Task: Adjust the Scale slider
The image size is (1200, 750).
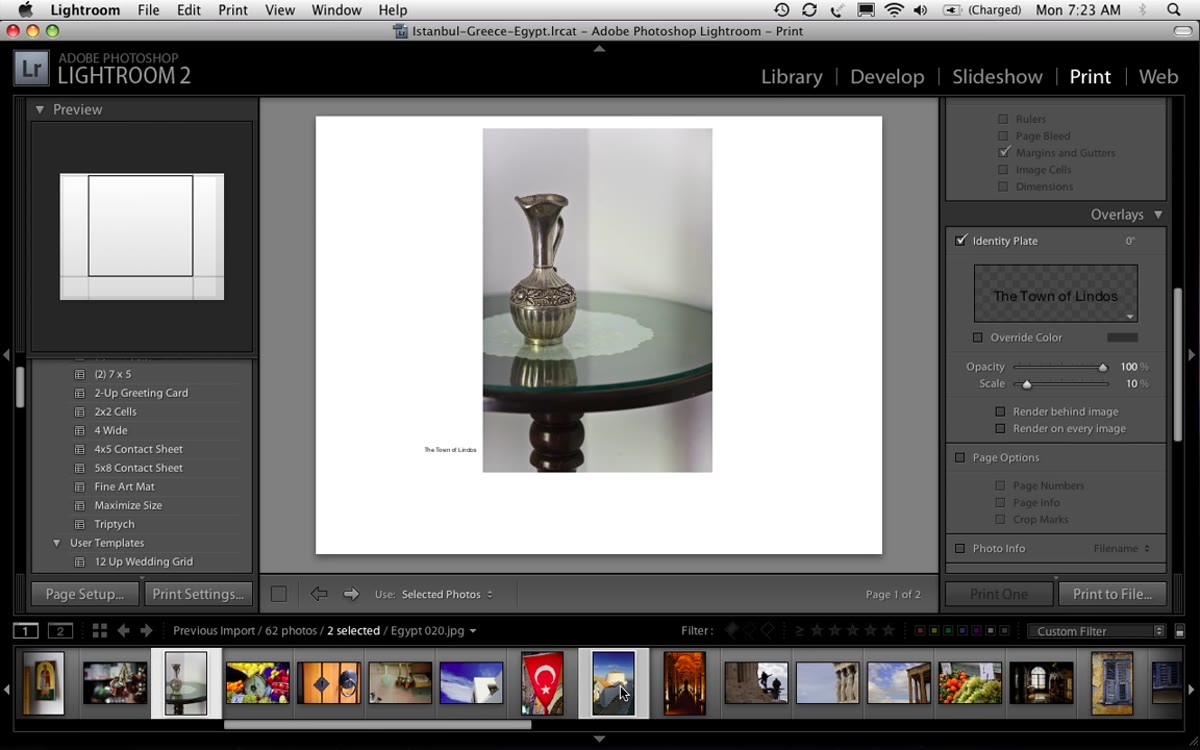Action: click(x=1061, y=384)
